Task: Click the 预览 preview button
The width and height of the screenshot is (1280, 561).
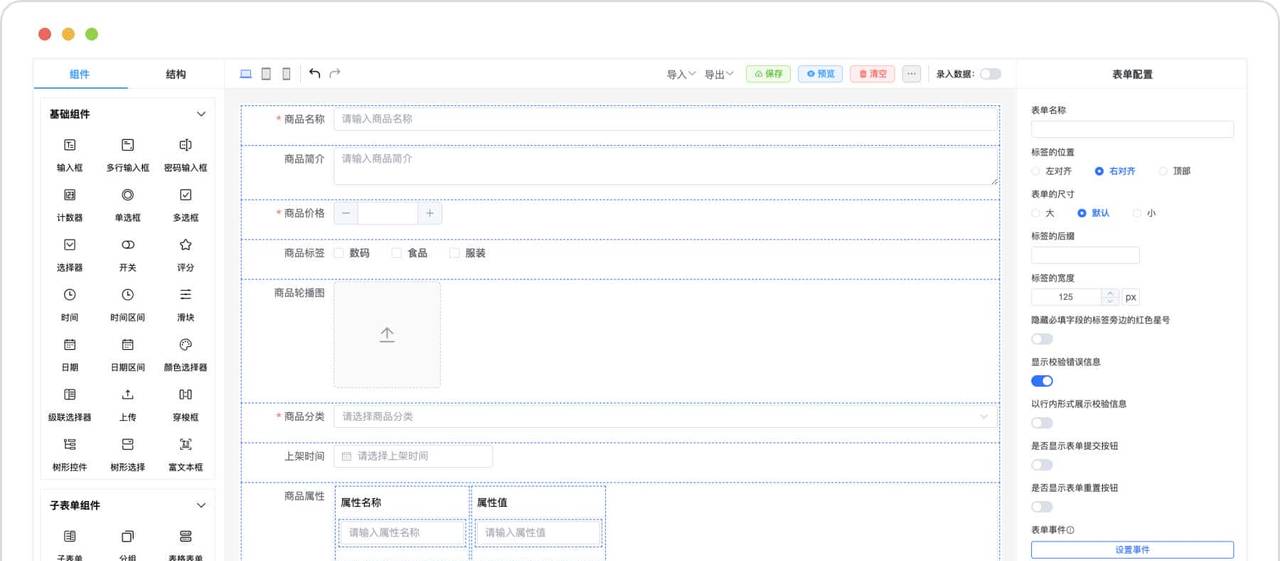Action: pos(820,74)
